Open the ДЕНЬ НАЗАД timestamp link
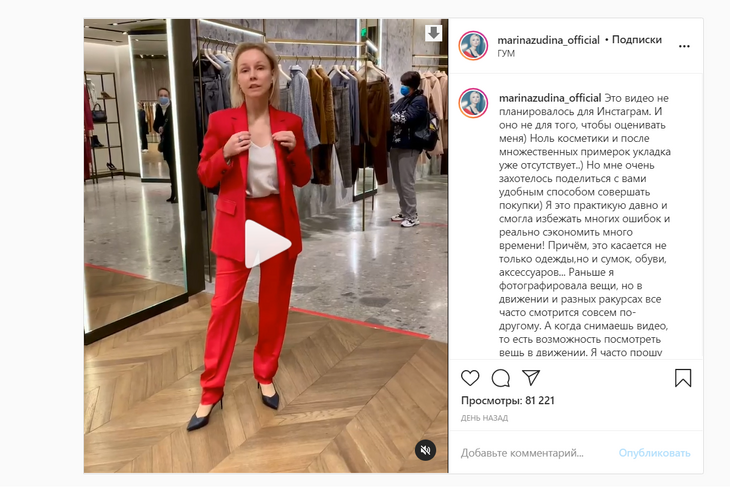This screenshot has height=487, width=730. tap(484, 418)
